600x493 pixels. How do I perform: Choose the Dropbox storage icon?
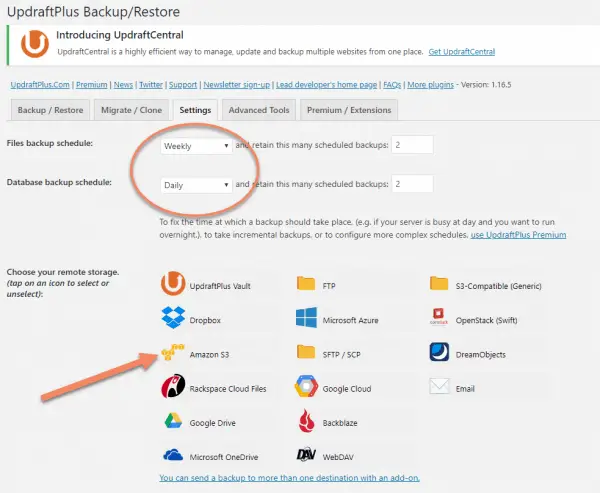[x=173, y=318]
